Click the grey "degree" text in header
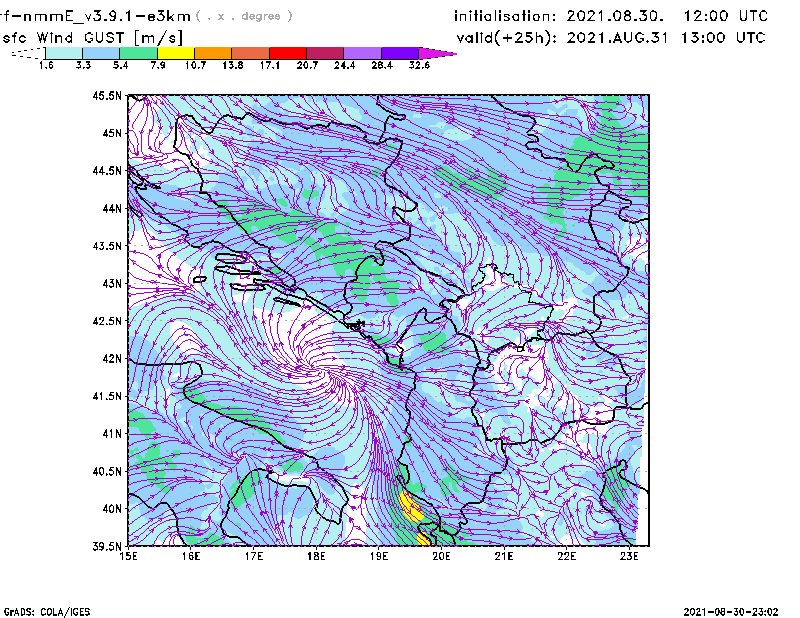This screenshot has height=618, width=800. pos(261,16)
